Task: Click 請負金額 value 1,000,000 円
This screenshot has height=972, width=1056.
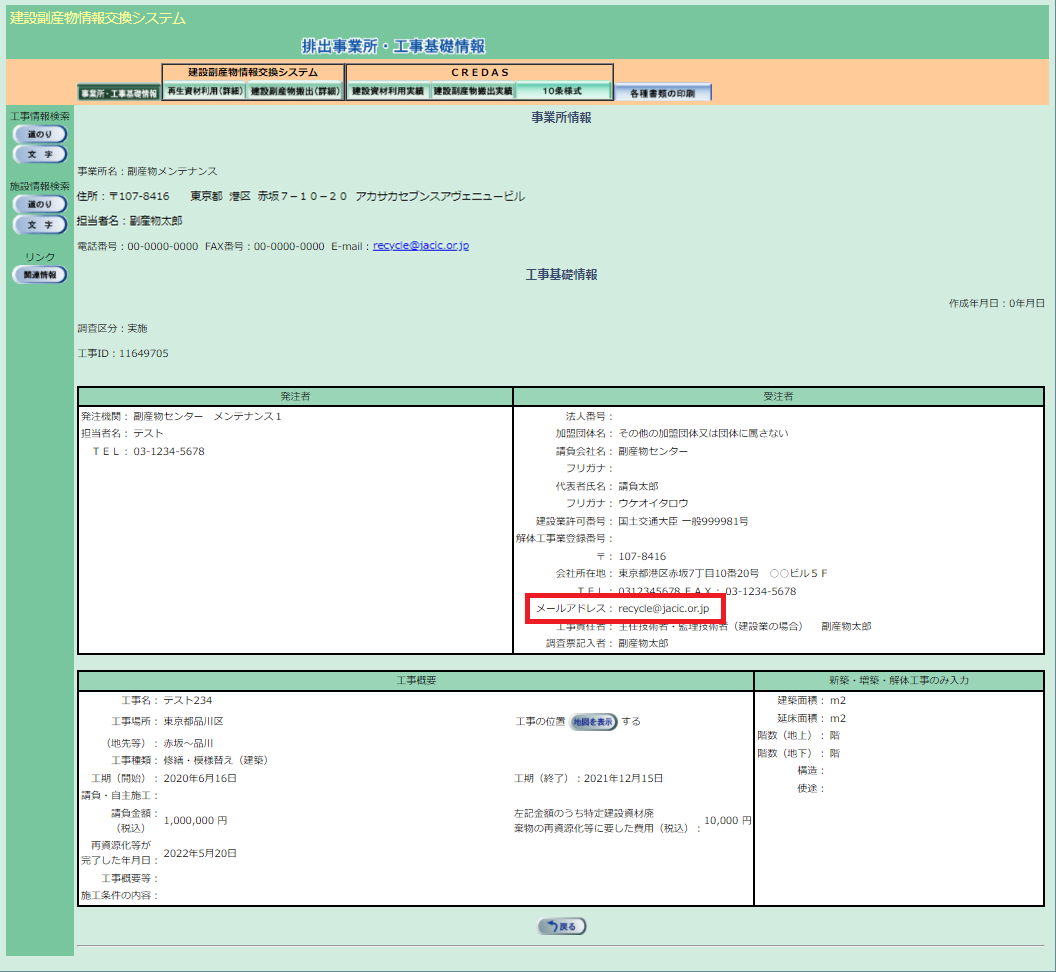Action: [195, 820]
